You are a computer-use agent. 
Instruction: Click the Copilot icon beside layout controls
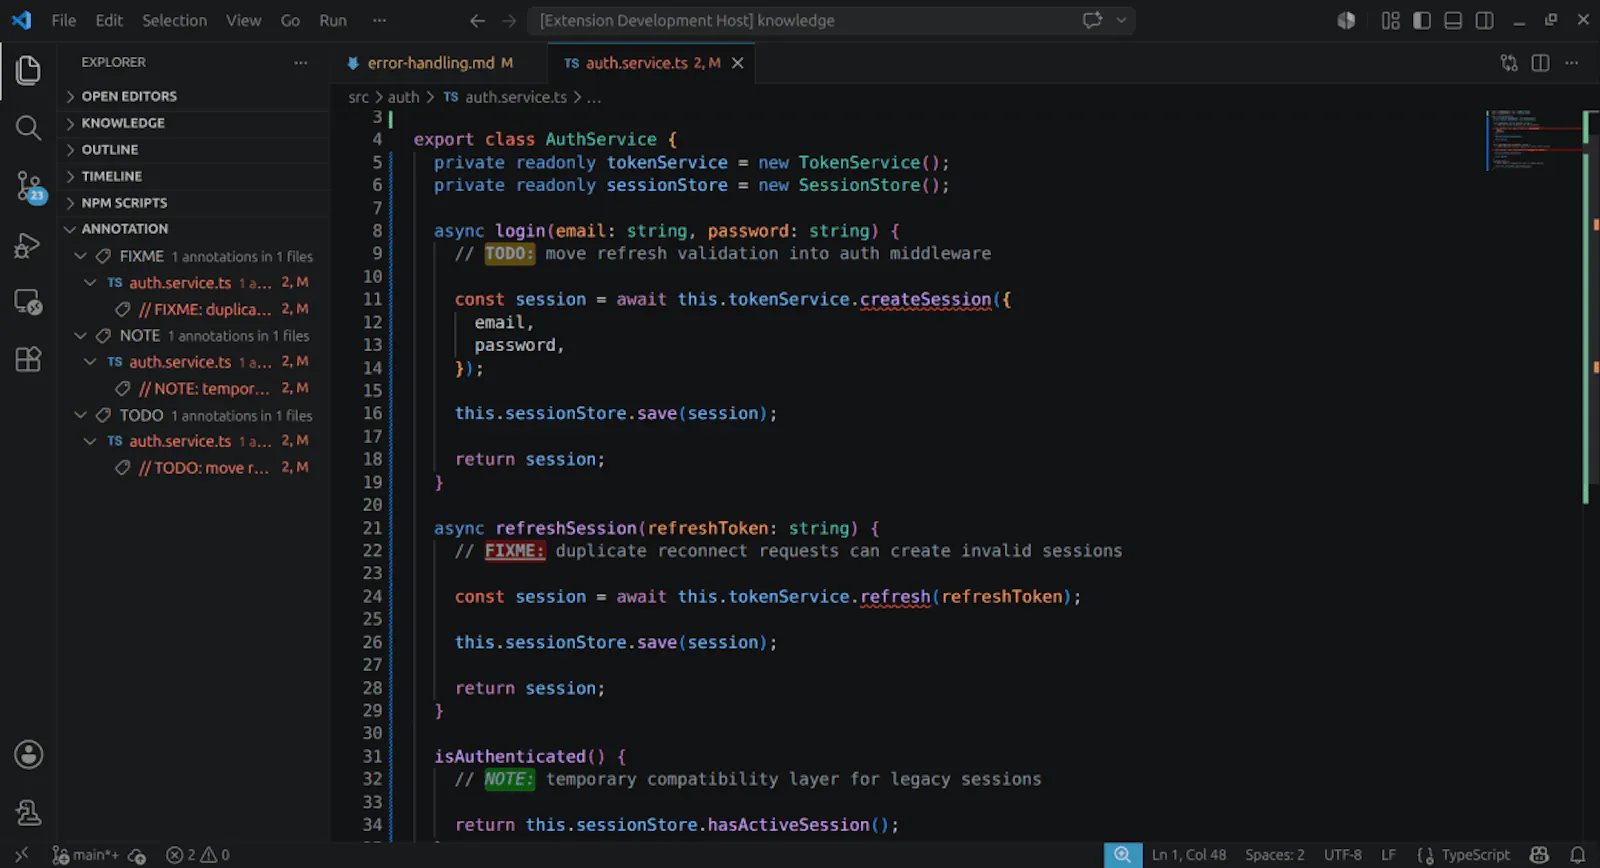(1346, 20)
